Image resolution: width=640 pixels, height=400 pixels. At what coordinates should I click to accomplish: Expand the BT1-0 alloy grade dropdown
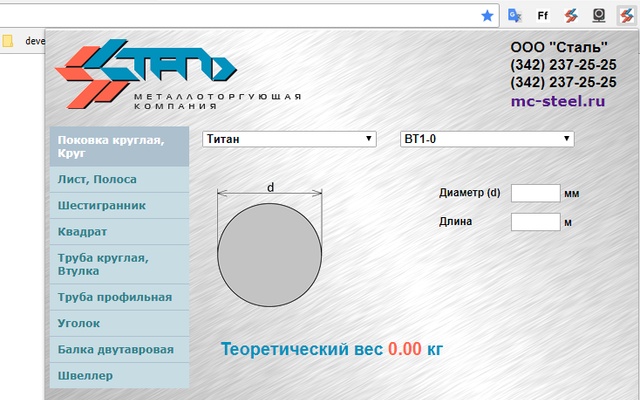tap(486, 139)
